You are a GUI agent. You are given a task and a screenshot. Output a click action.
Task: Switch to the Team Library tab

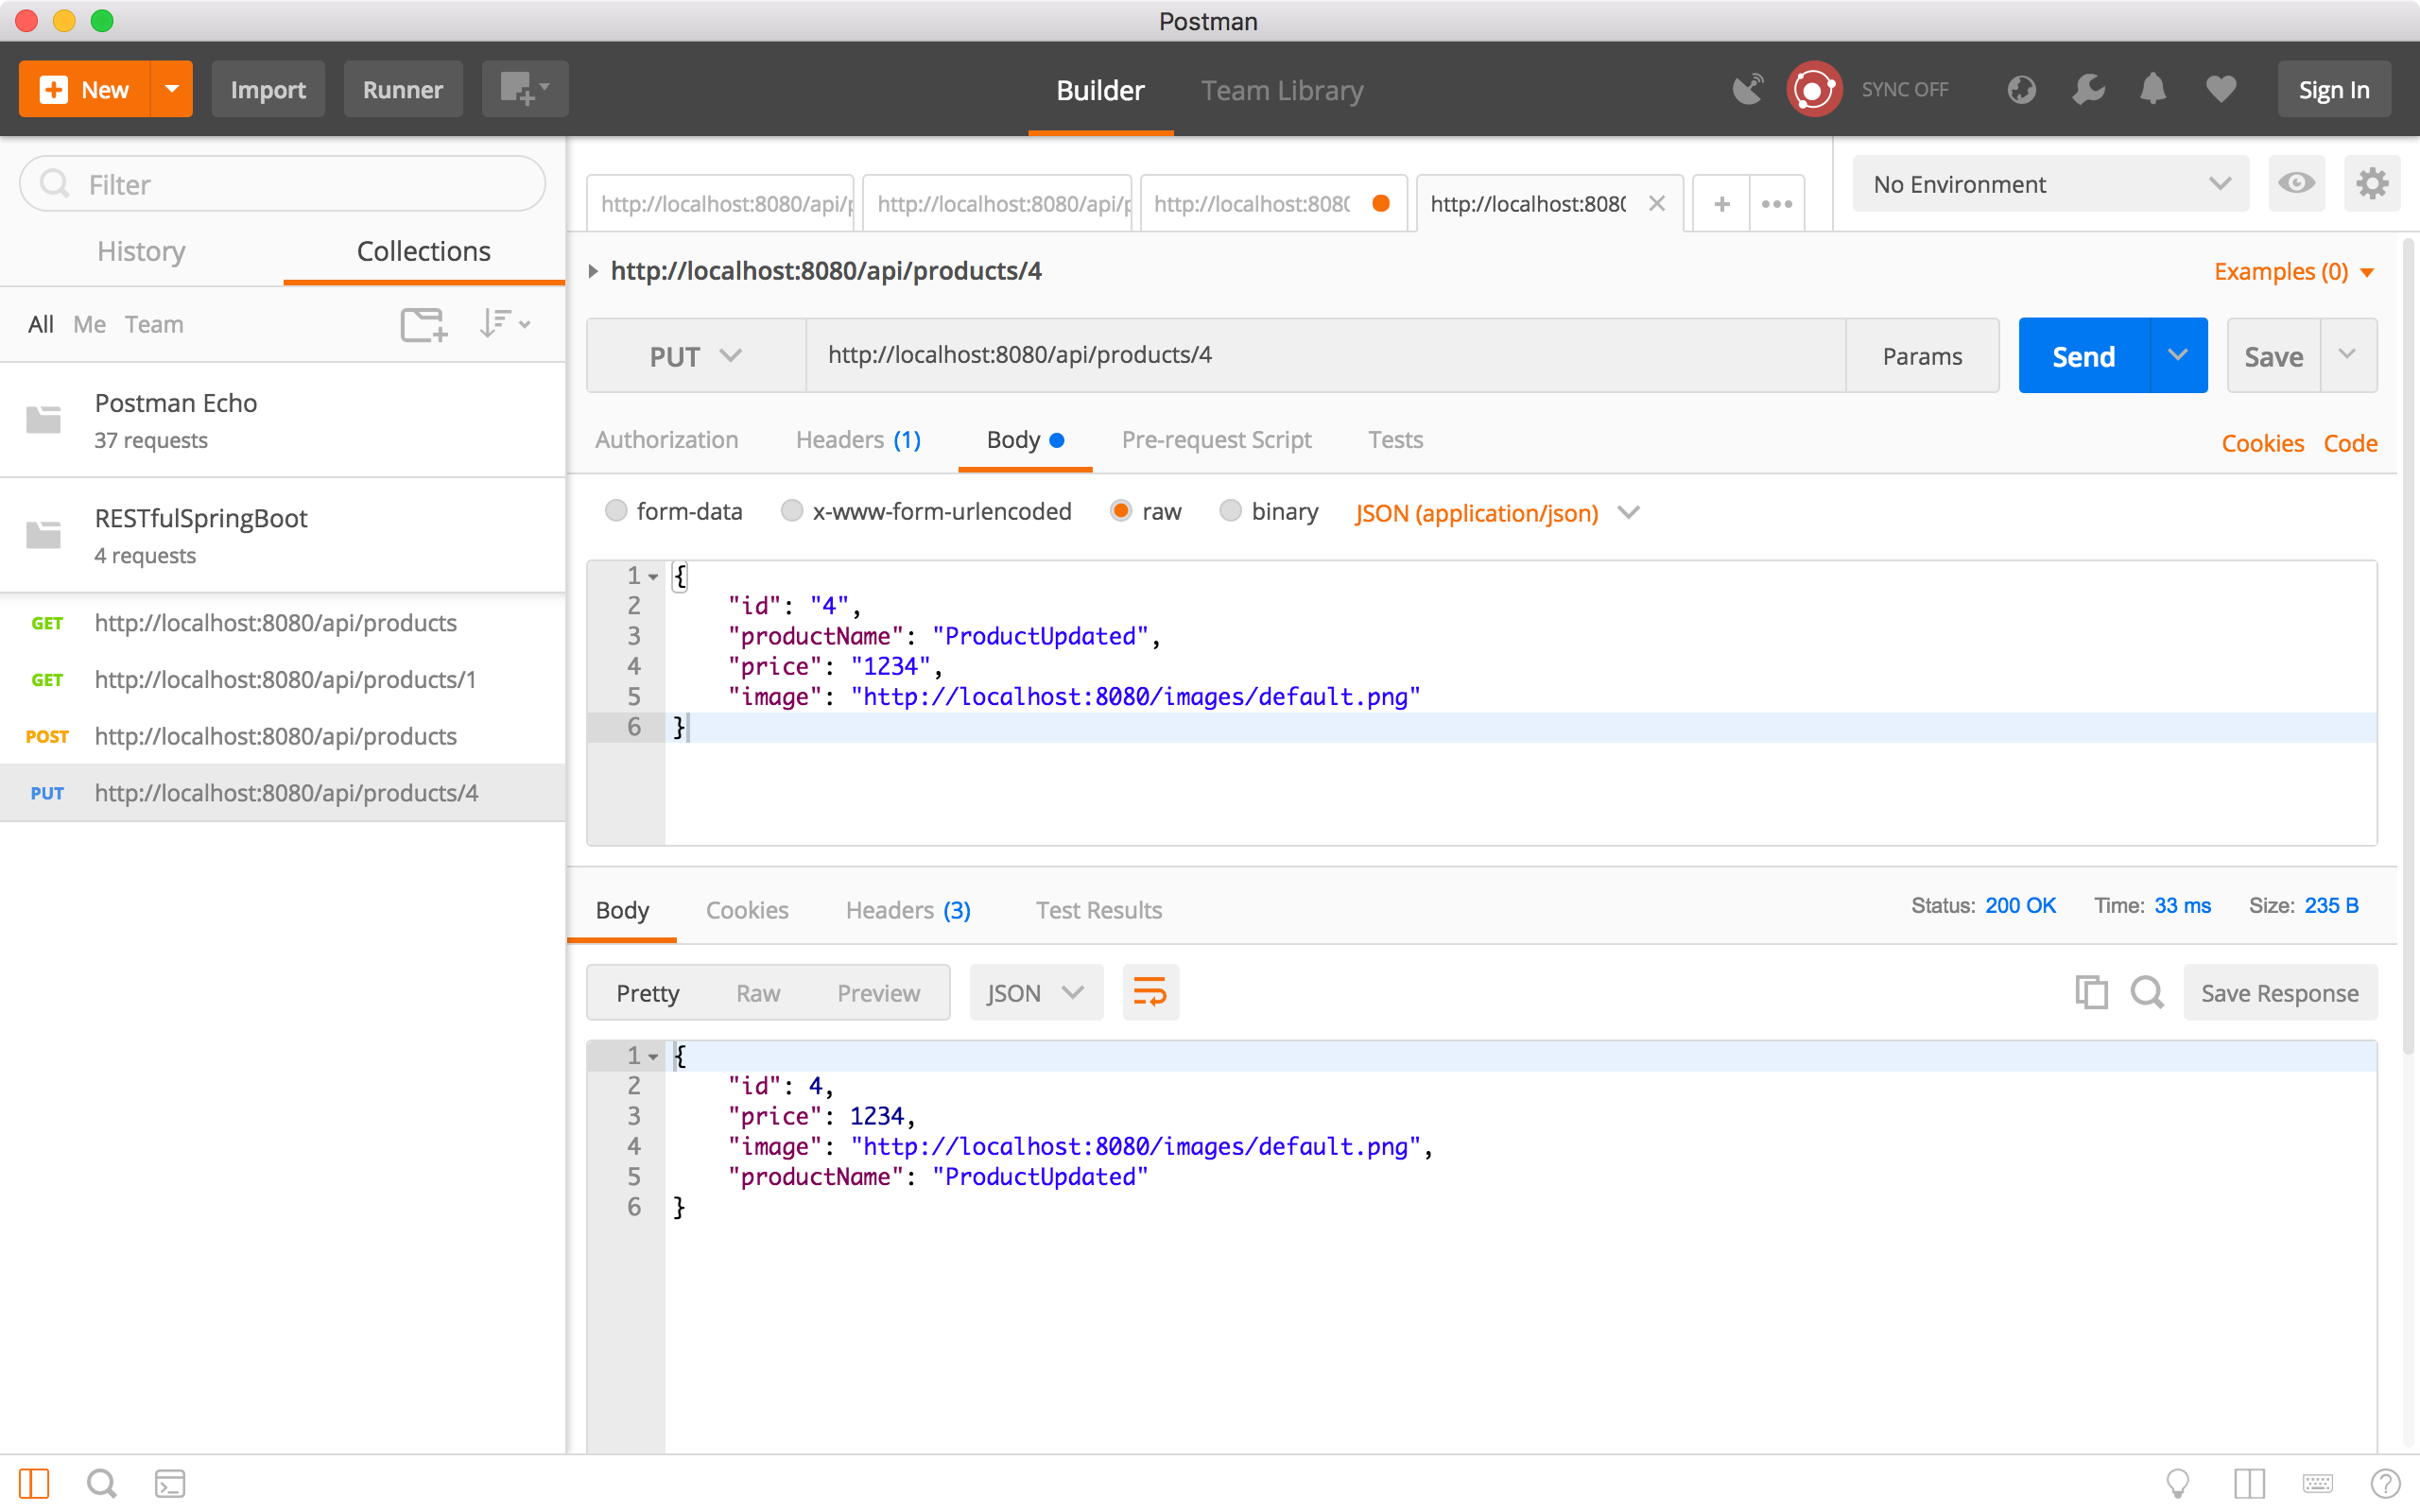click(x=1282, y=90)
